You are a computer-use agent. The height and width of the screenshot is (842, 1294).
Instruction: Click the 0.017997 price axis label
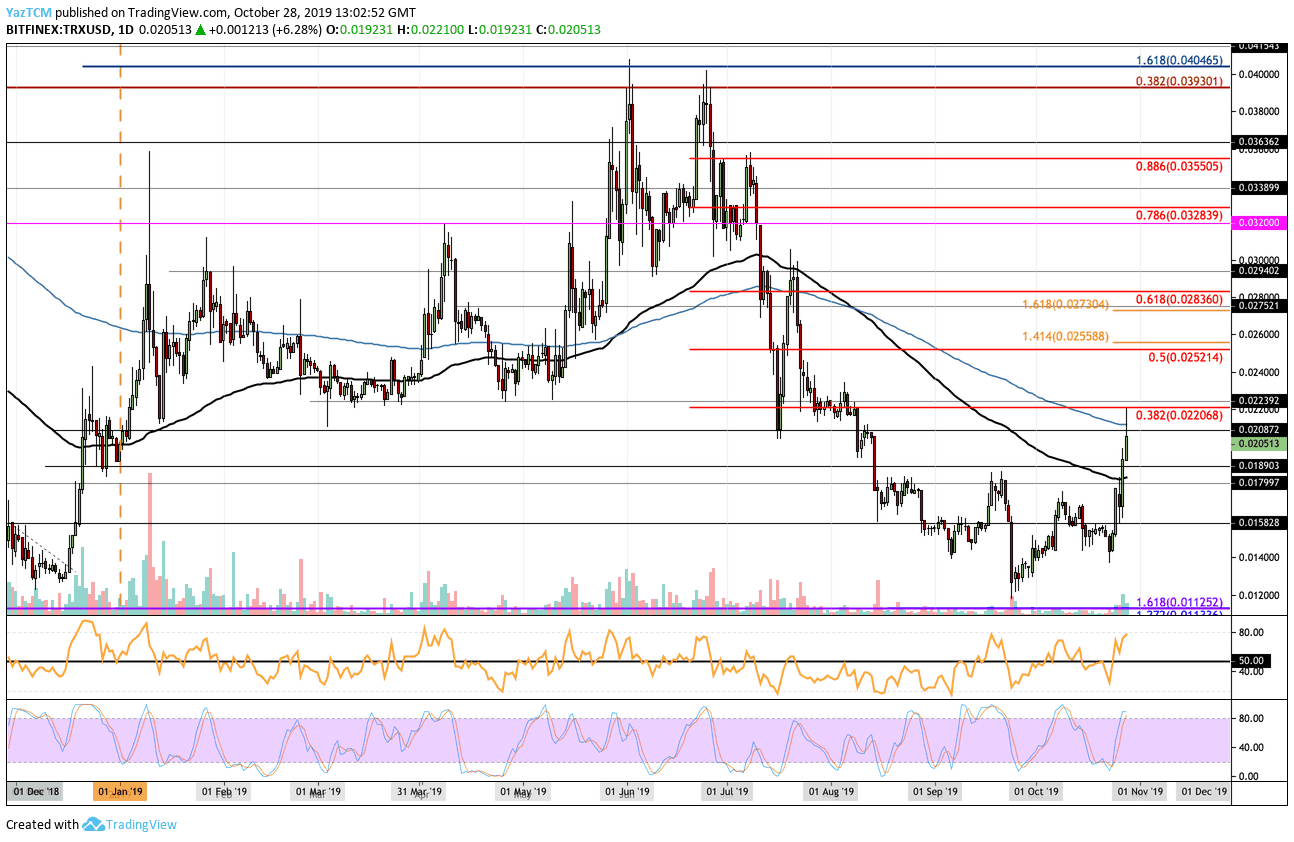tap(1259, 483)
